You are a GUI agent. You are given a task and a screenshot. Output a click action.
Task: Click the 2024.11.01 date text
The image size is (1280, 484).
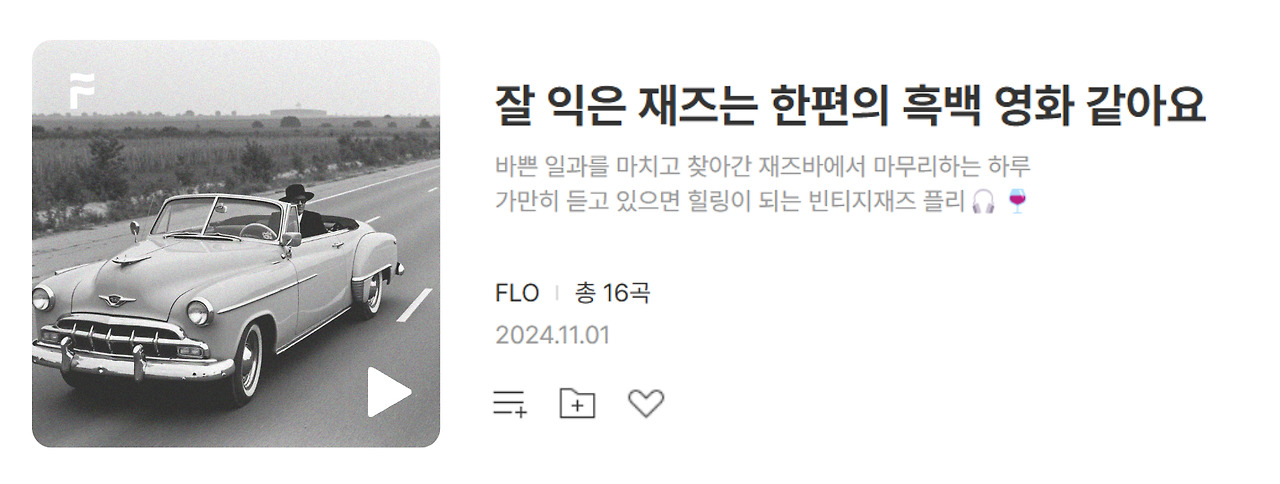(552, 335)
